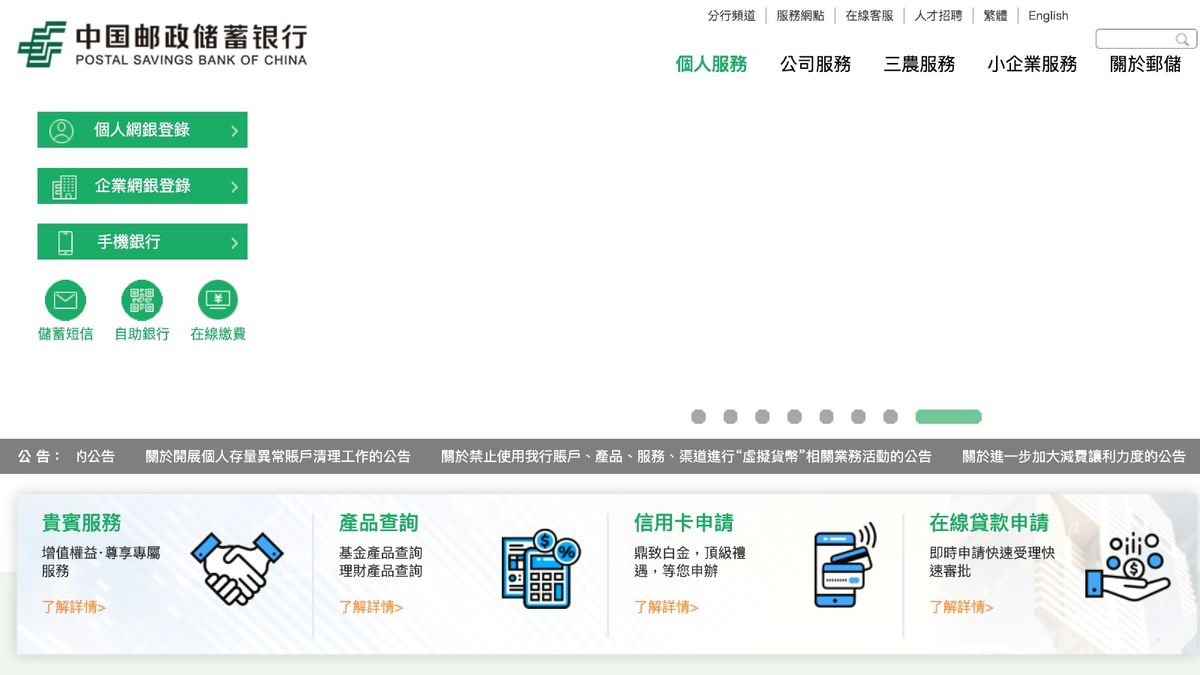This screenshot has height=675, width=1200.
Task: Click 貴賓服務 heading
Action: click(82, 523)
